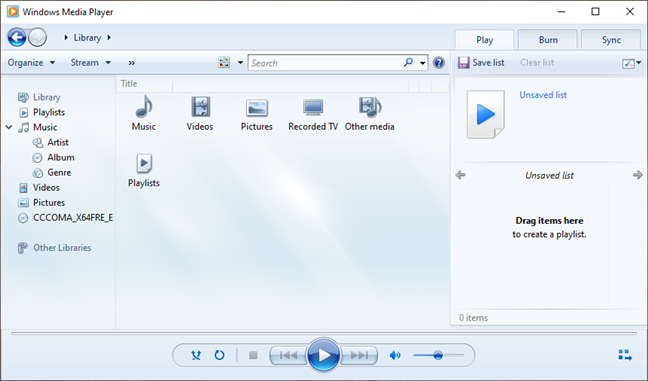Select Other Libraries in navigation tree
648x381 pixels.
[x=55, y=248]
